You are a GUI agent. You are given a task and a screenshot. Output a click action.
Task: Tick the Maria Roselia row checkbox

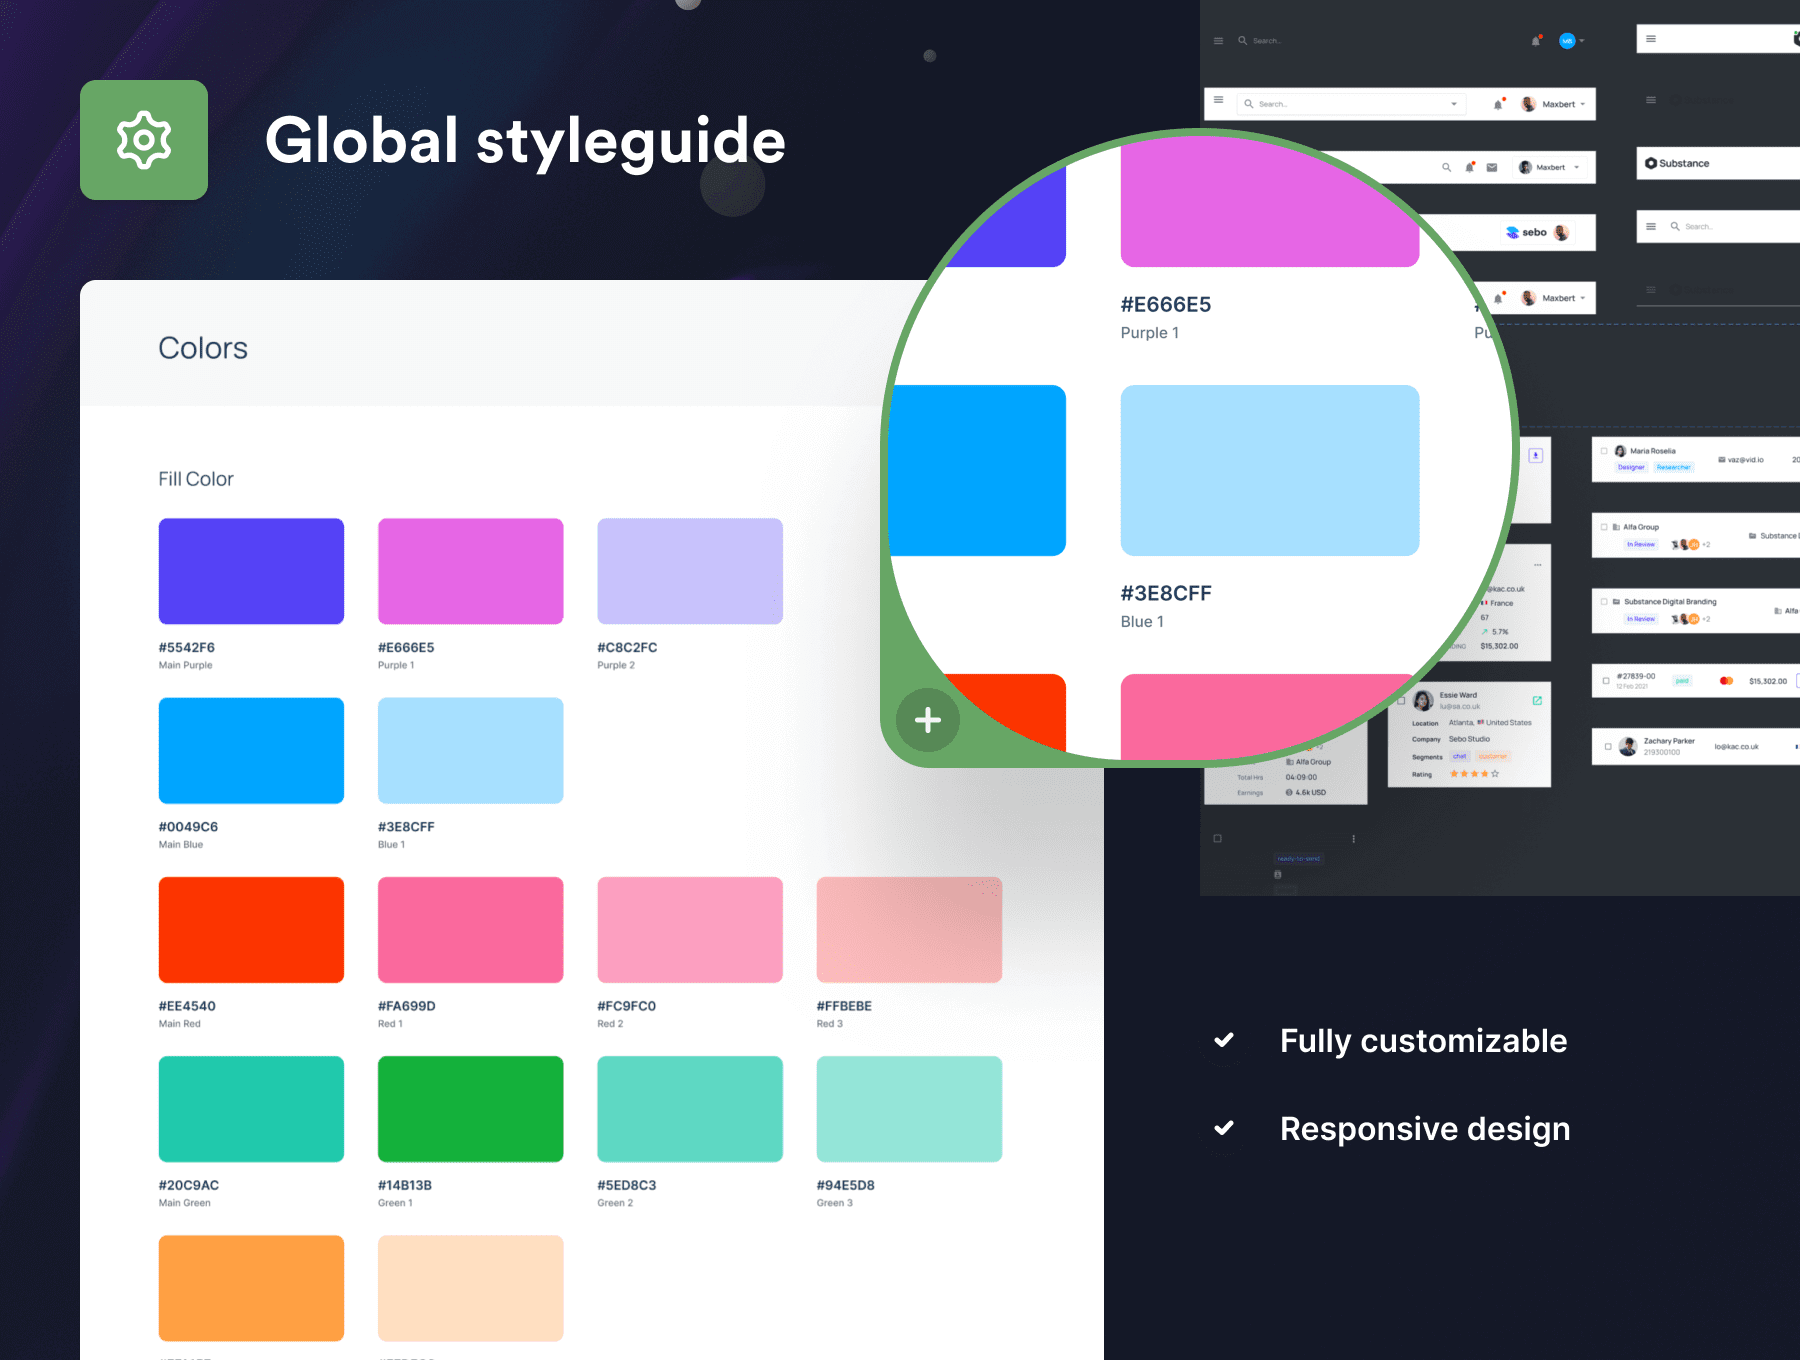tap(1604, 451)
